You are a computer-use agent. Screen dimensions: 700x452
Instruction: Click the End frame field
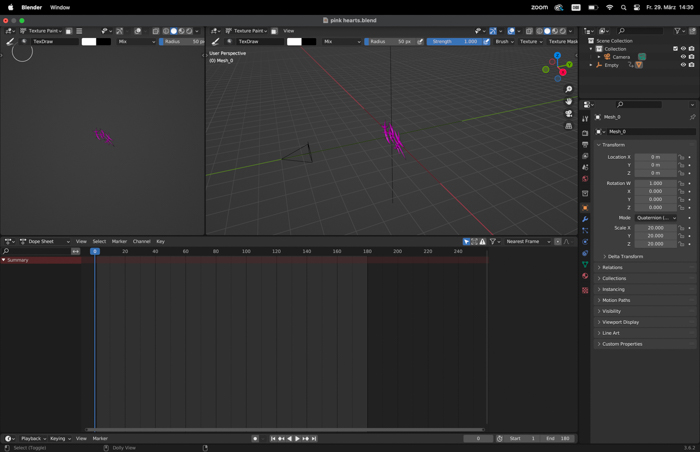click(x=559, y=439)
